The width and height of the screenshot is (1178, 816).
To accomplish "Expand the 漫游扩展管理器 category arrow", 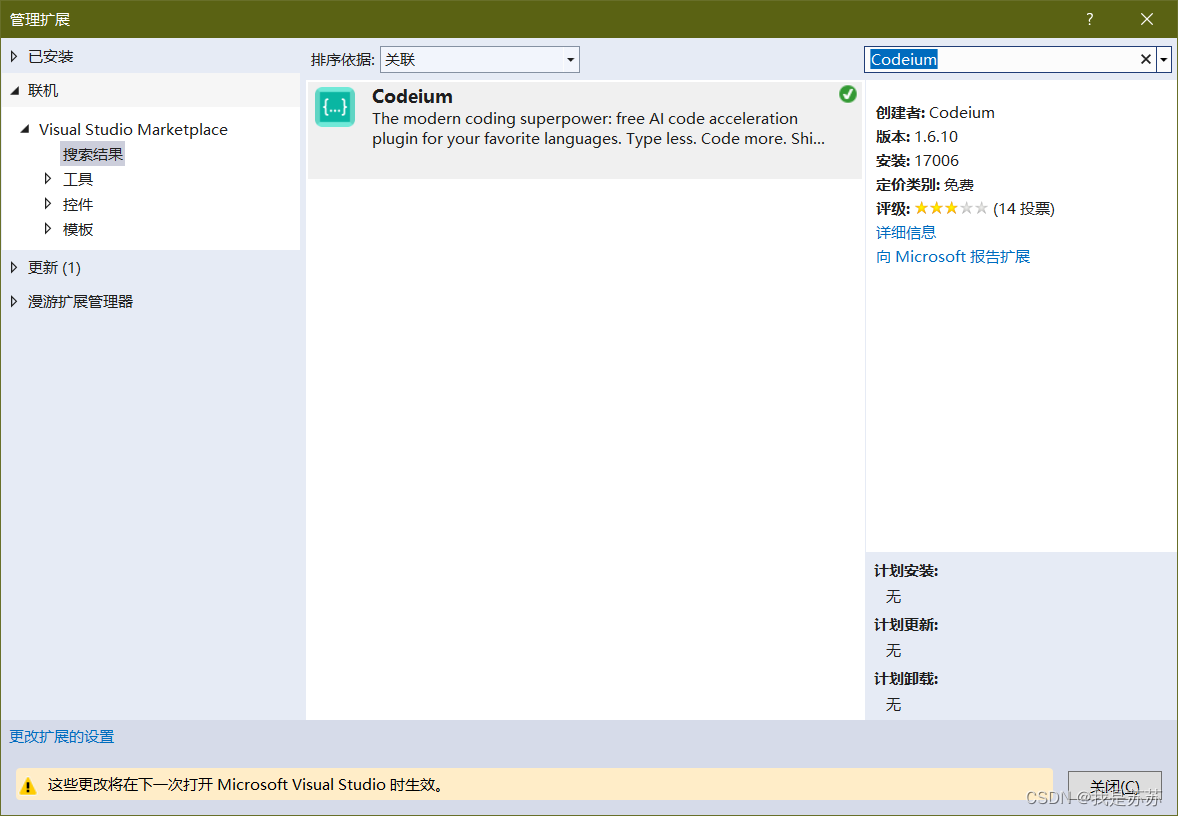I will tap(14, 301).
